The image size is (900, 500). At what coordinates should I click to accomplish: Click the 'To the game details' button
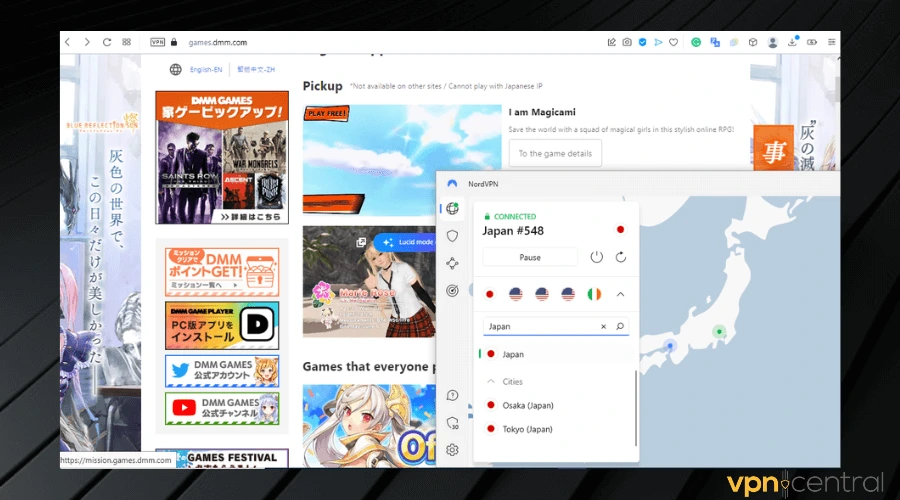pos(555,153)
